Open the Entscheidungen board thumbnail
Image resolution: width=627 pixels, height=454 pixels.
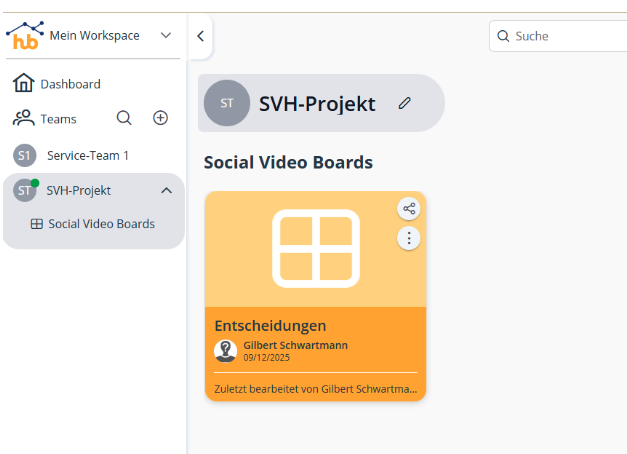click(x=315, y=250)
